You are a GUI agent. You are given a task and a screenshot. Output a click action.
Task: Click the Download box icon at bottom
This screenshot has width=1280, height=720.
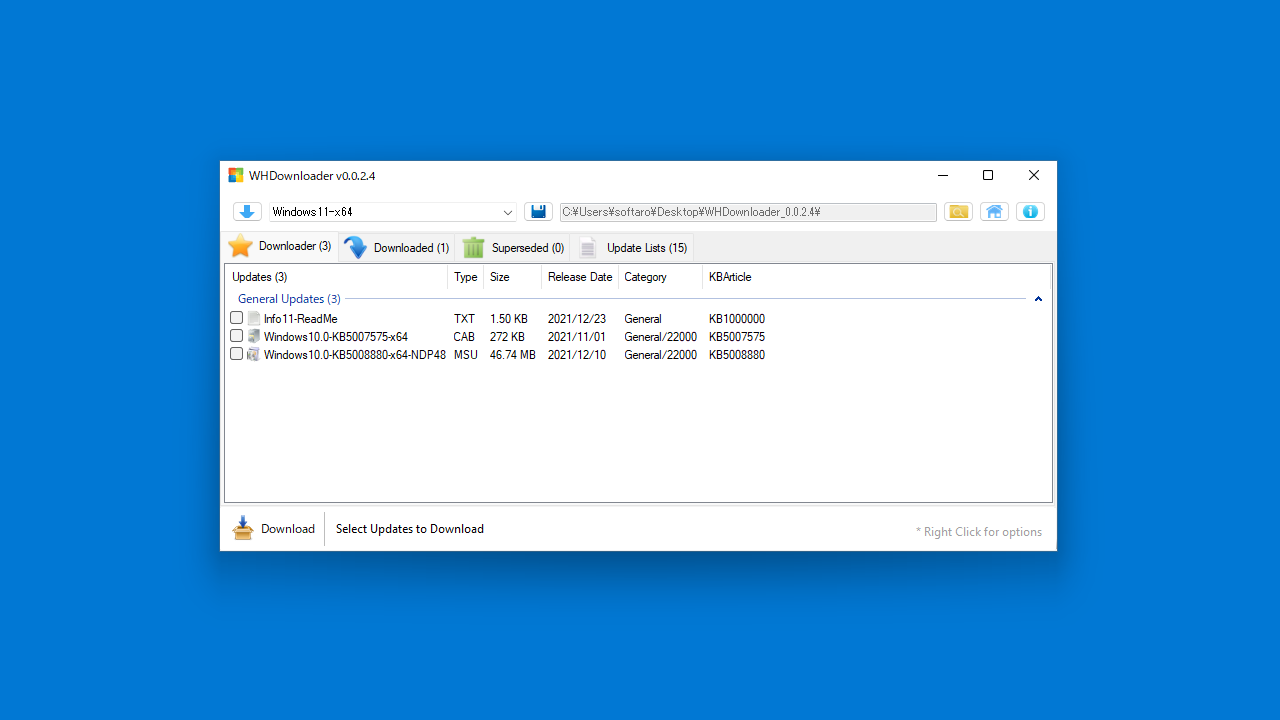[x=243, y=528]
